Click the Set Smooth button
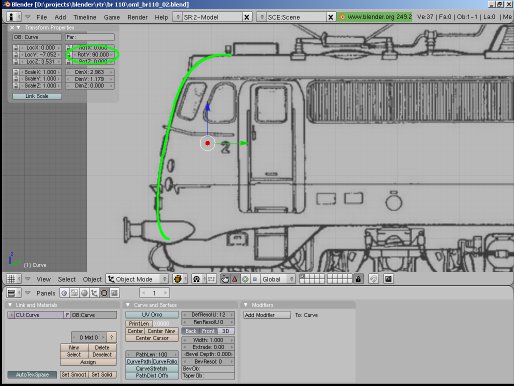This screenshot has width=514, height=386. pos(74,375)
